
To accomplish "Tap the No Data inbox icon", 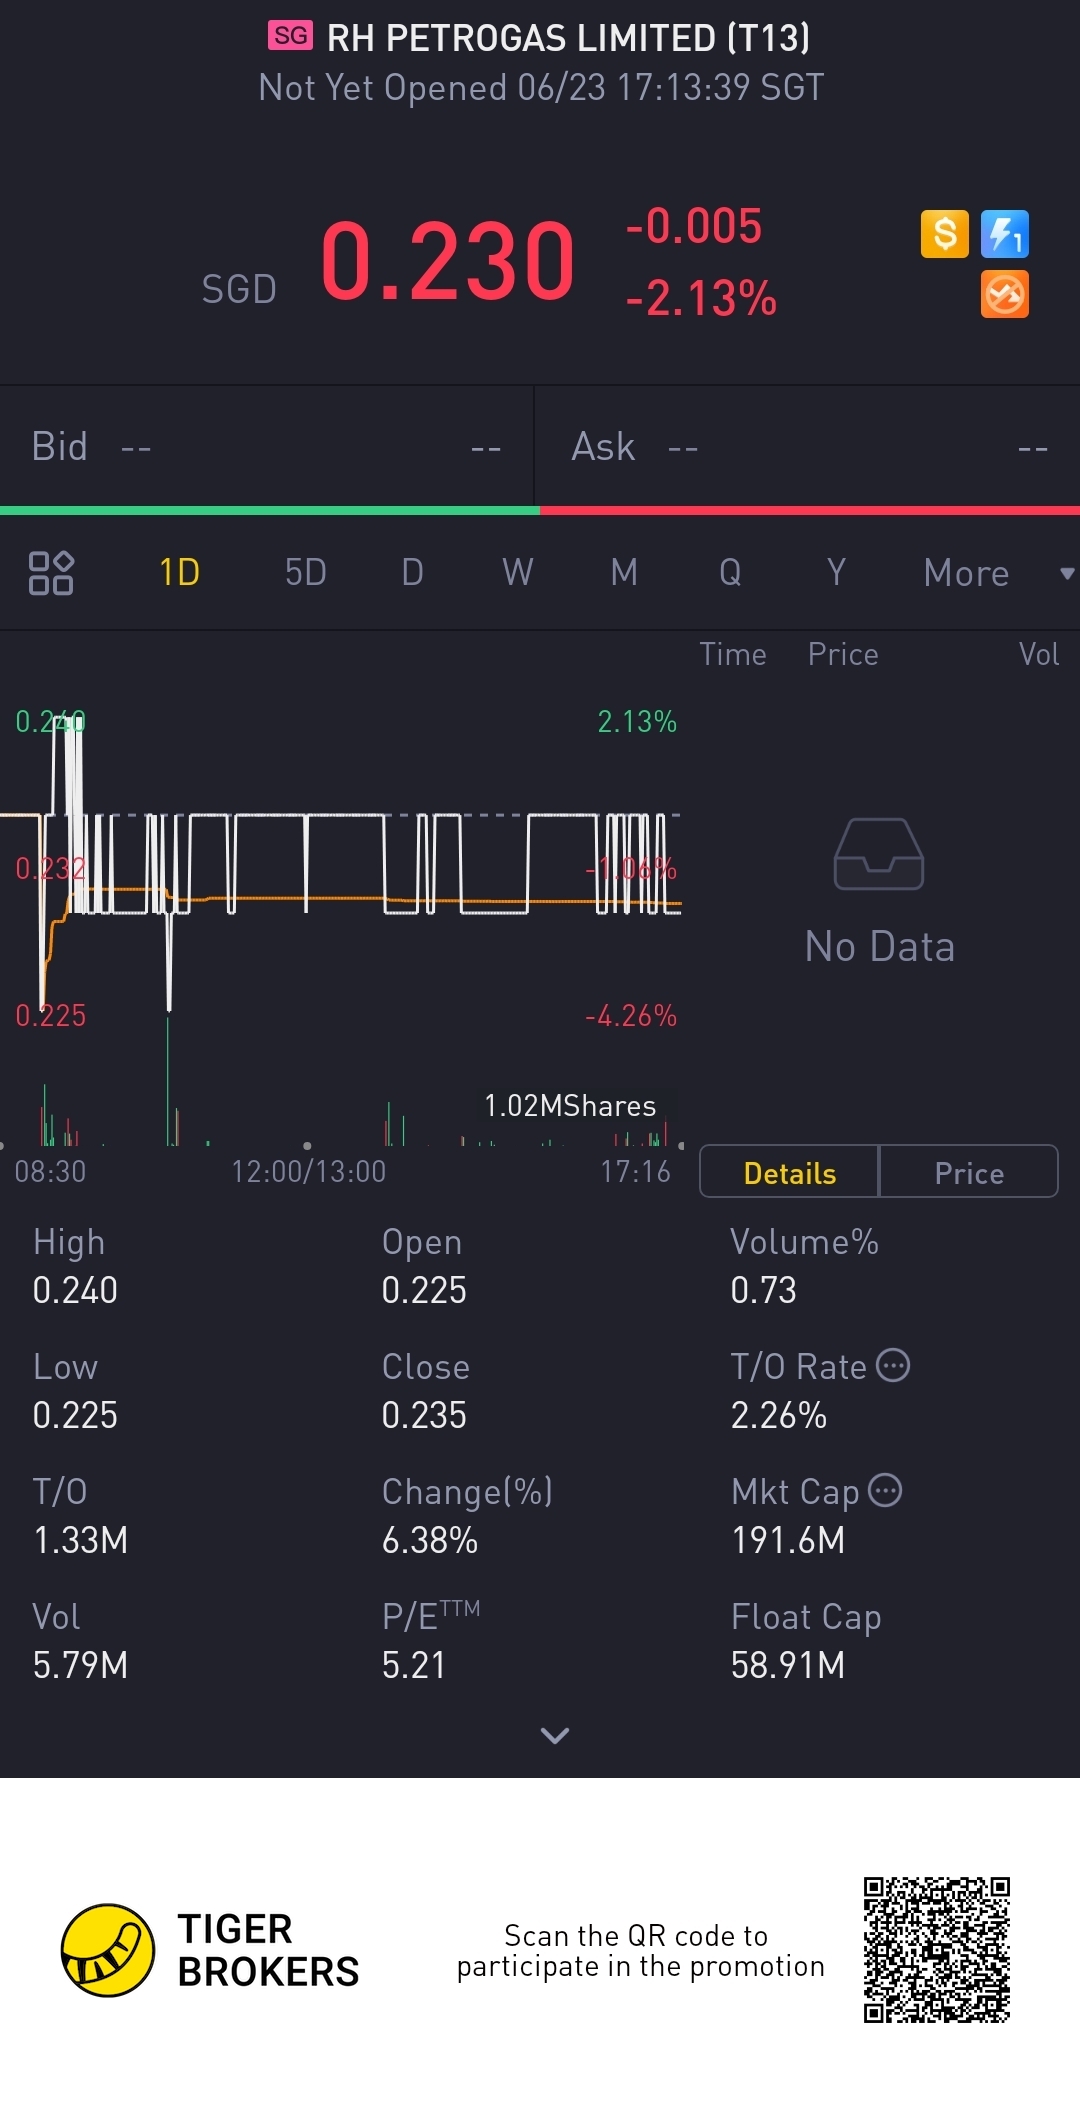I will 879,854.
